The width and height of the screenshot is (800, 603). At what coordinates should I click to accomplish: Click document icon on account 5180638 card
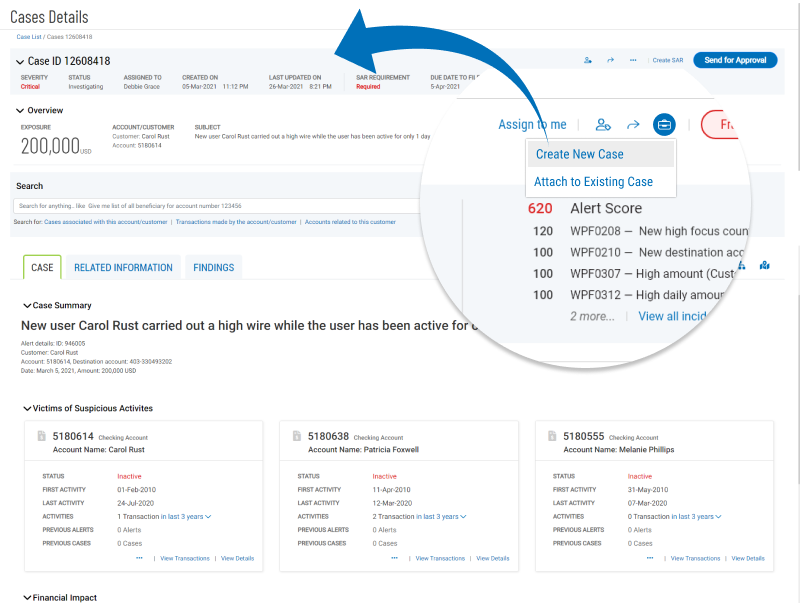point(297,436)
